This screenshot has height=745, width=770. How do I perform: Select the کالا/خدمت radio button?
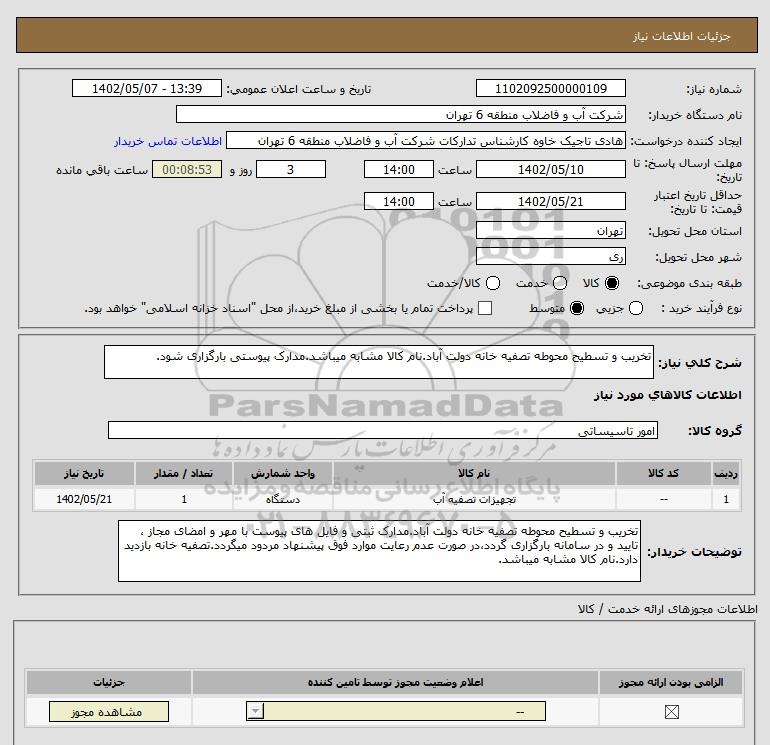pos(493,283)
